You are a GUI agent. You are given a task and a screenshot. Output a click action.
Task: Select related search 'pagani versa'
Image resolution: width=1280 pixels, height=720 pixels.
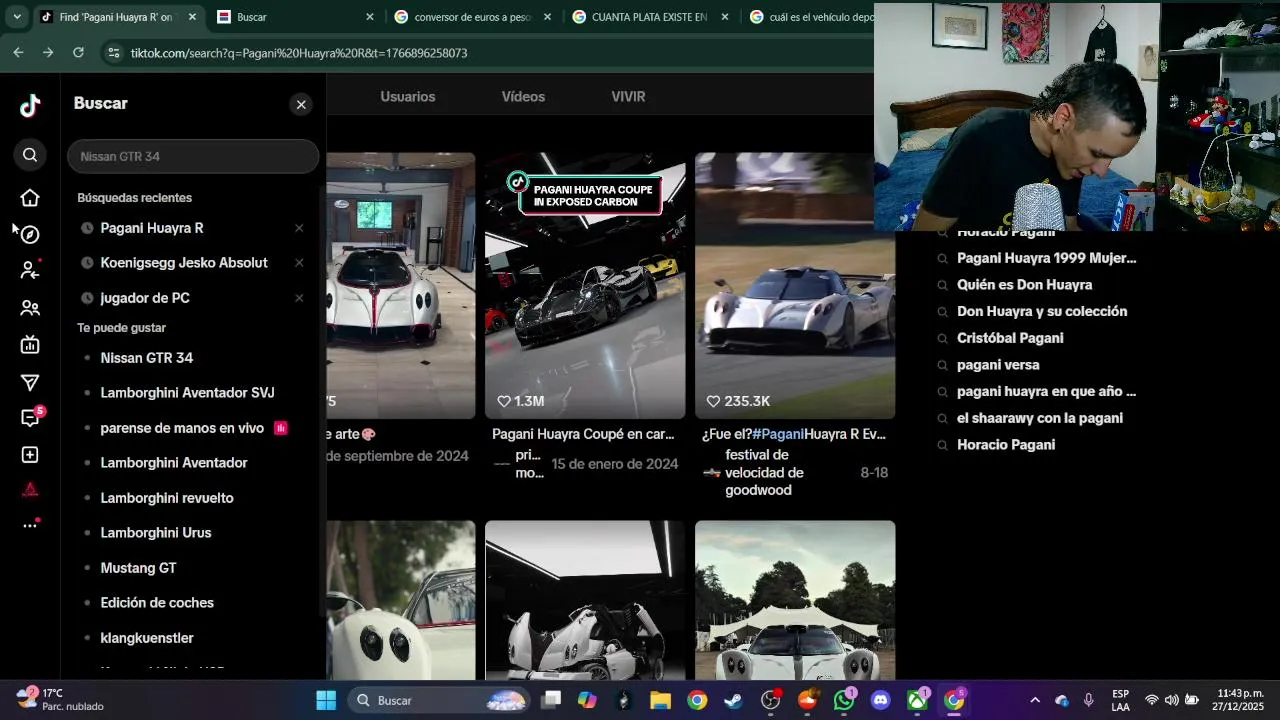pos(998,365)
